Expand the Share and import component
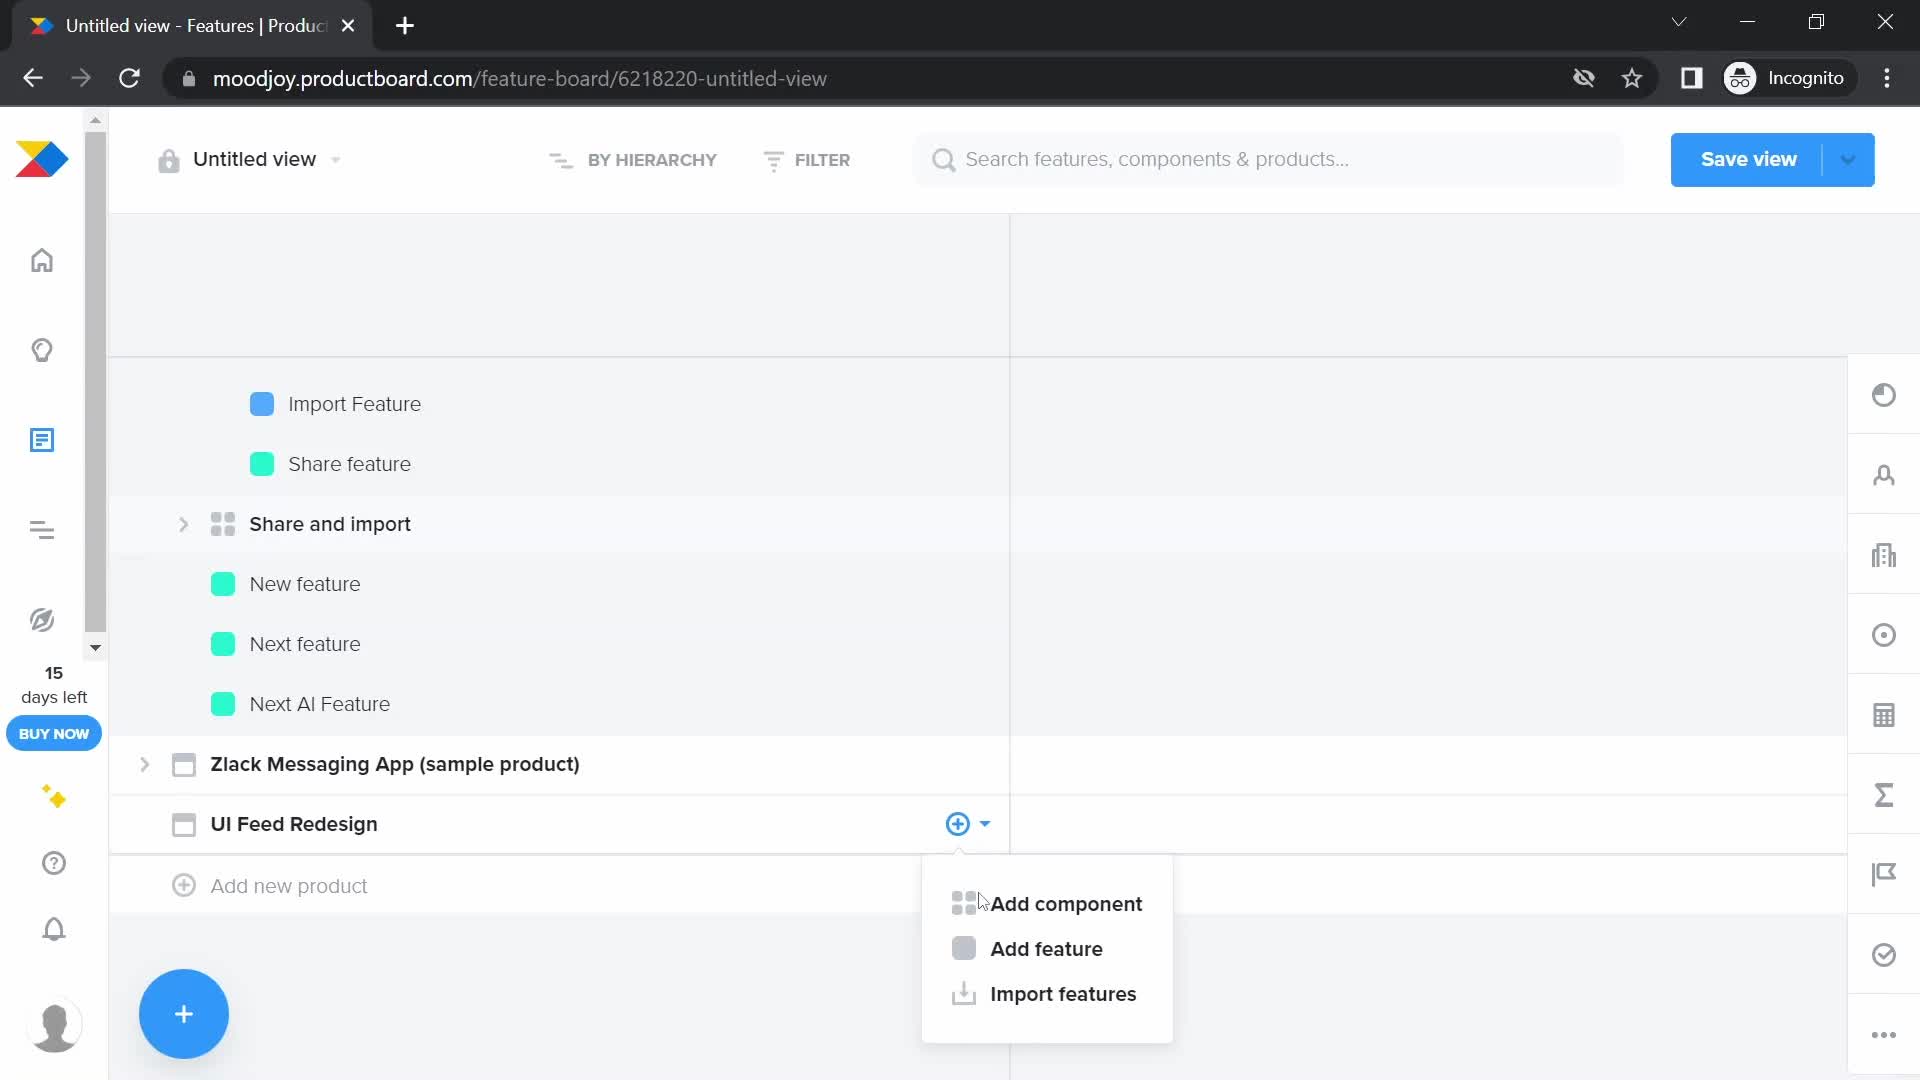 (185, 524)
